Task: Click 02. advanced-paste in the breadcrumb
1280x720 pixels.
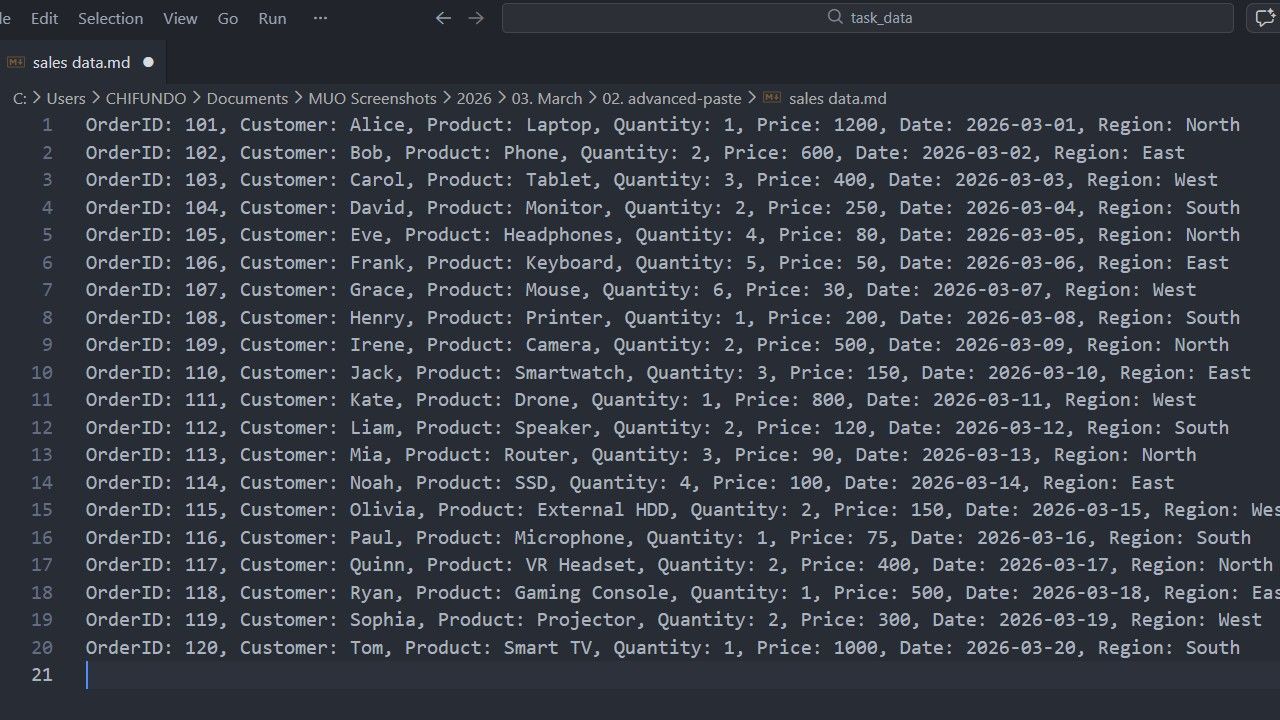Action: click(672, 98)
